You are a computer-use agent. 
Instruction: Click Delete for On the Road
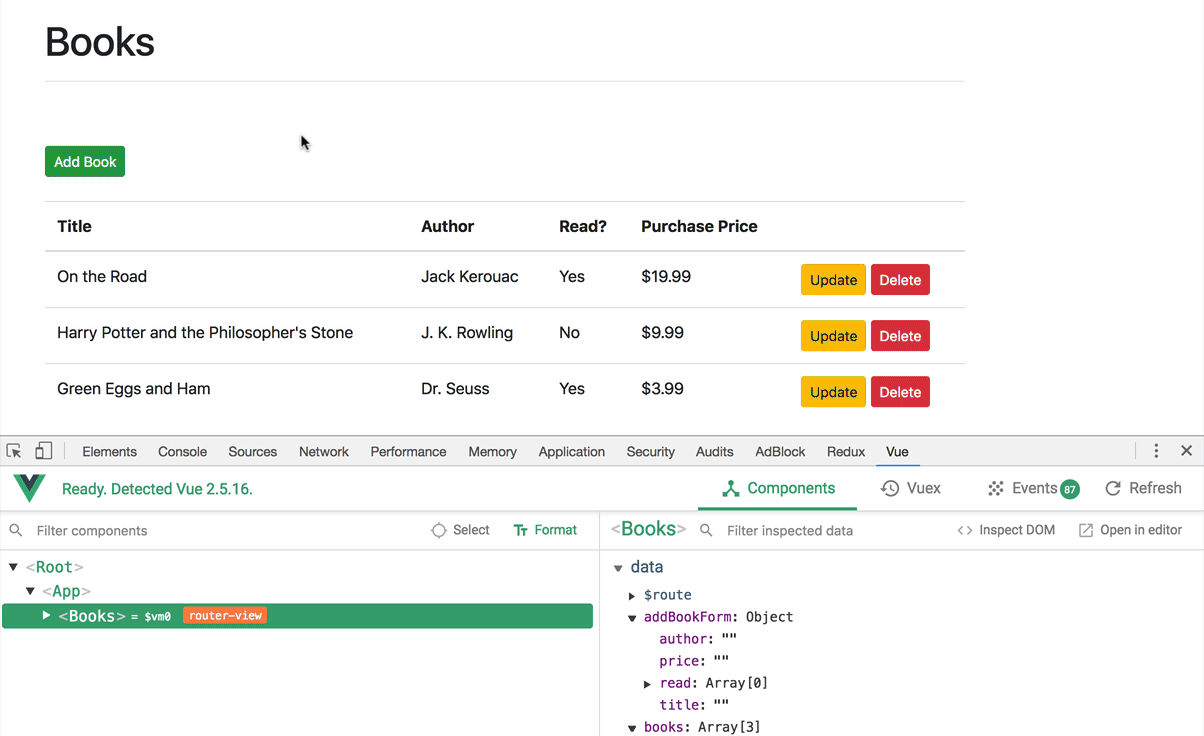tap(900, 280)
